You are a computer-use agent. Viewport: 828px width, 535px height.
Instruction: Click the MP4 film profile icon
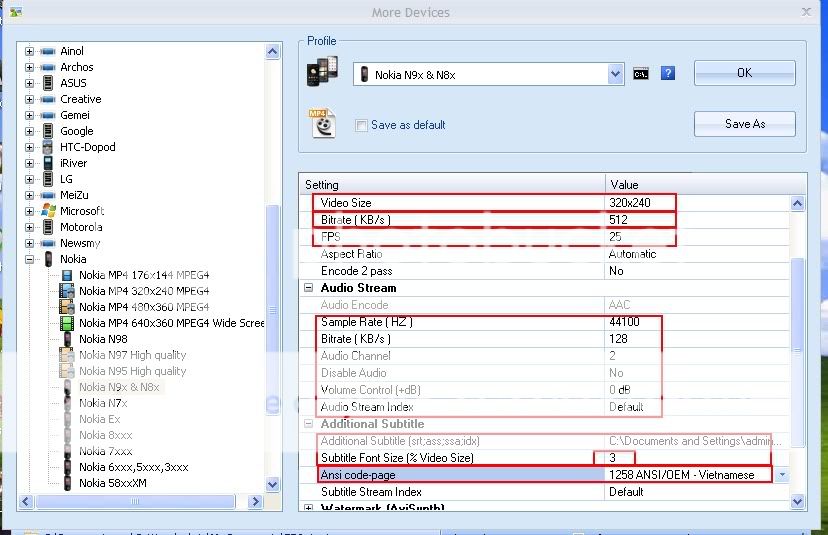[x=321, y=122]
